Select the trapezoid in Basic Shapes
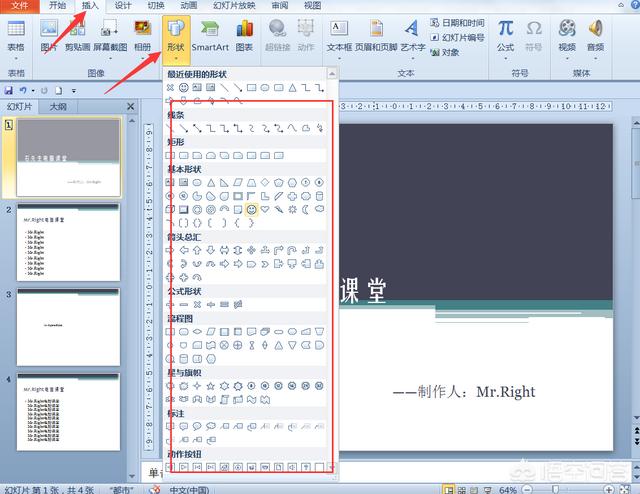Image resolution: width=640 pixels, height=494 pixels. coord(251,182)
